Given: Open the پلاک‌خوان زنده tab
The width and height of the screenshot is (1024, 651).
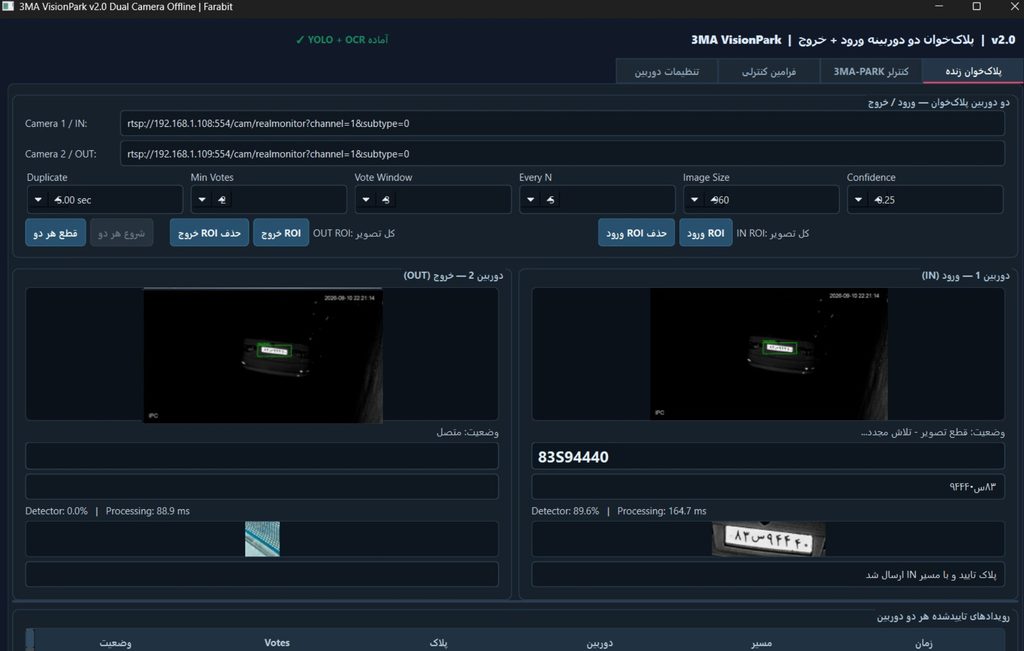Looking at the screenshot, I should pos(972,71).
